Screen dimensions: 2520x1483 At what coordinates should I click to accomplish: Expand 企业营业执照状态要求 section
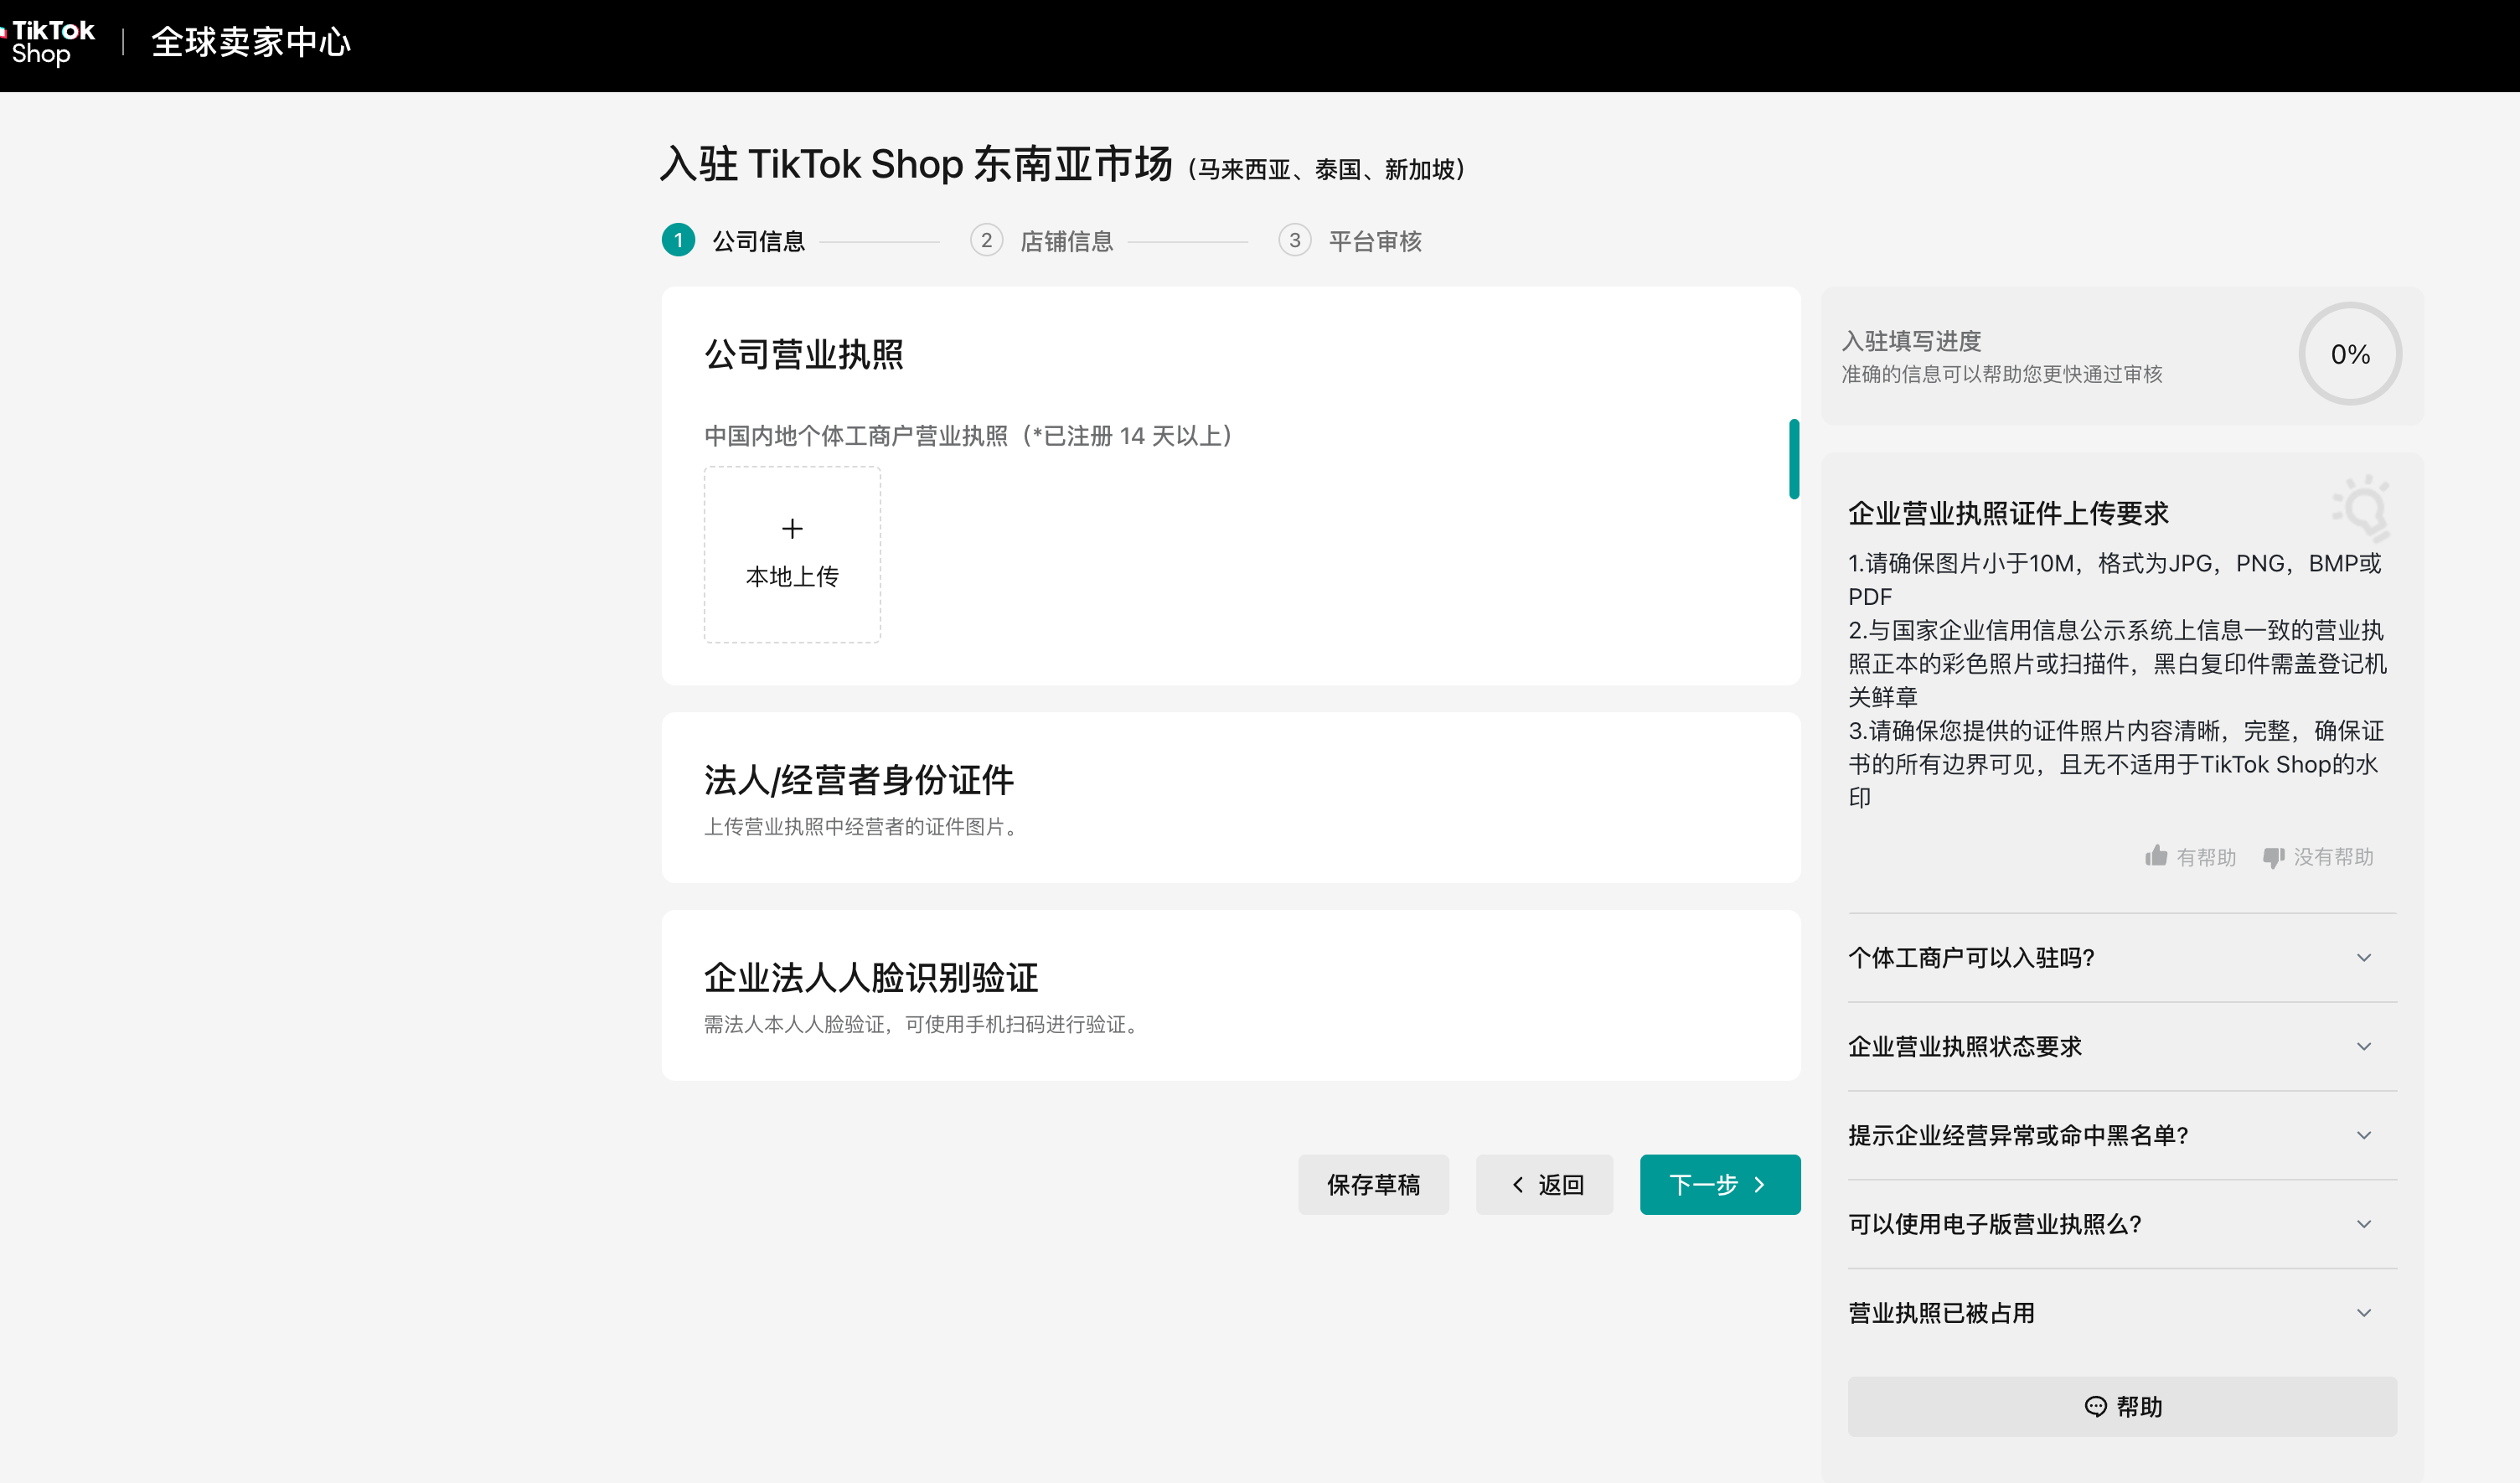click(x=2122, y=1046)
